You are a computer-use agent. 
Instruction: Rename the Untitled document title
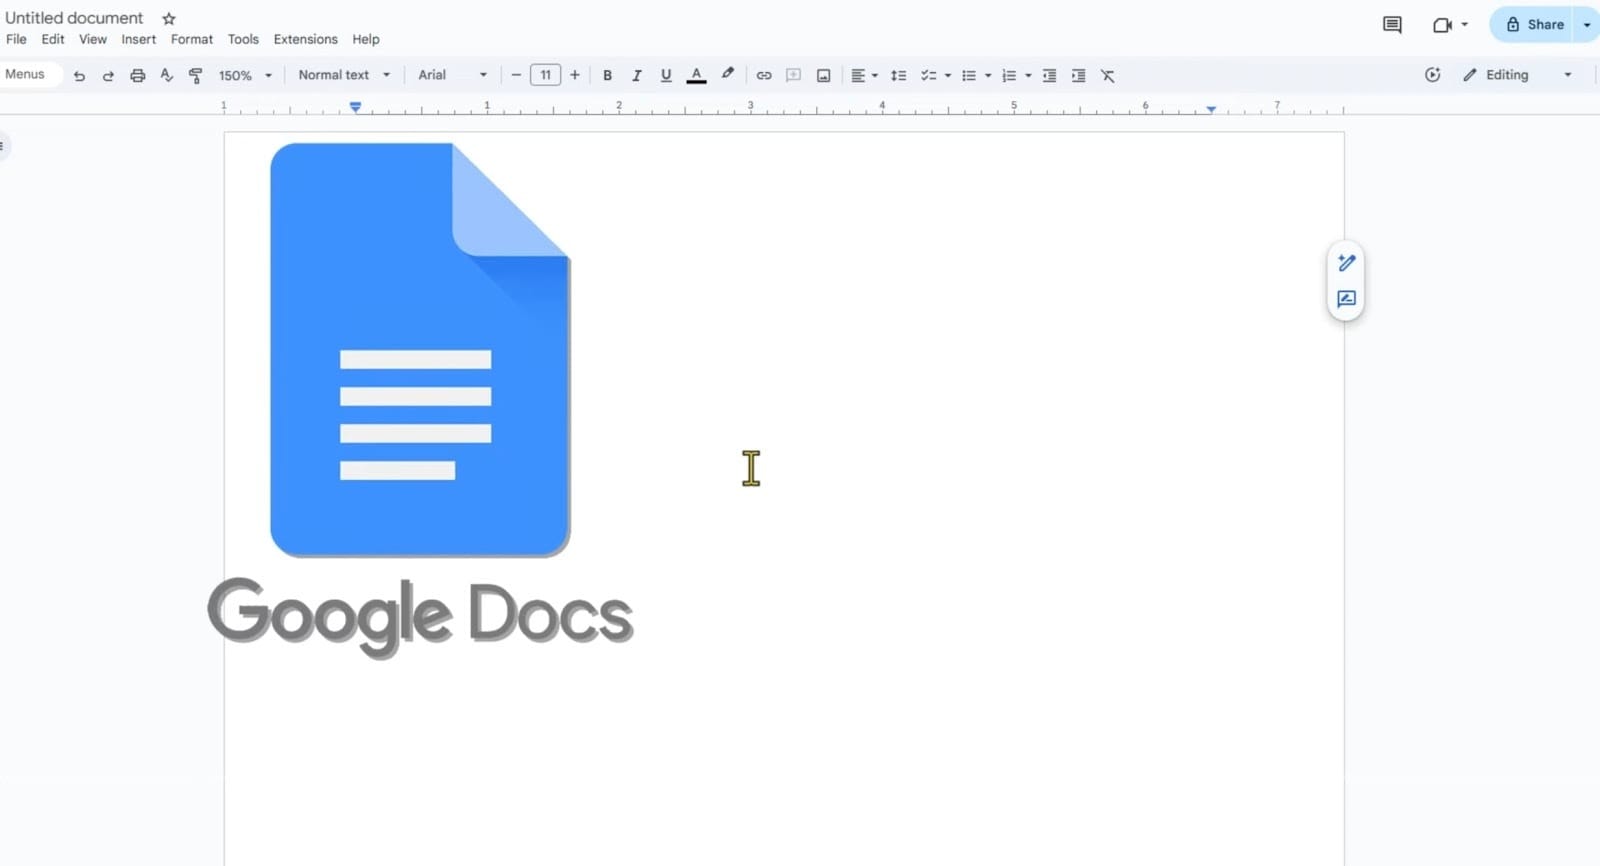click(x=74, y=18)
